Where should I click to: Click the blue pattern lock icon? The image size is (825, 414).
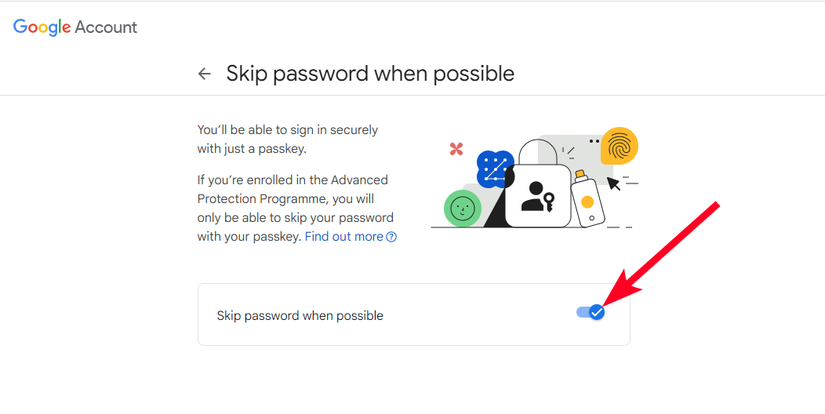(494, 168)
